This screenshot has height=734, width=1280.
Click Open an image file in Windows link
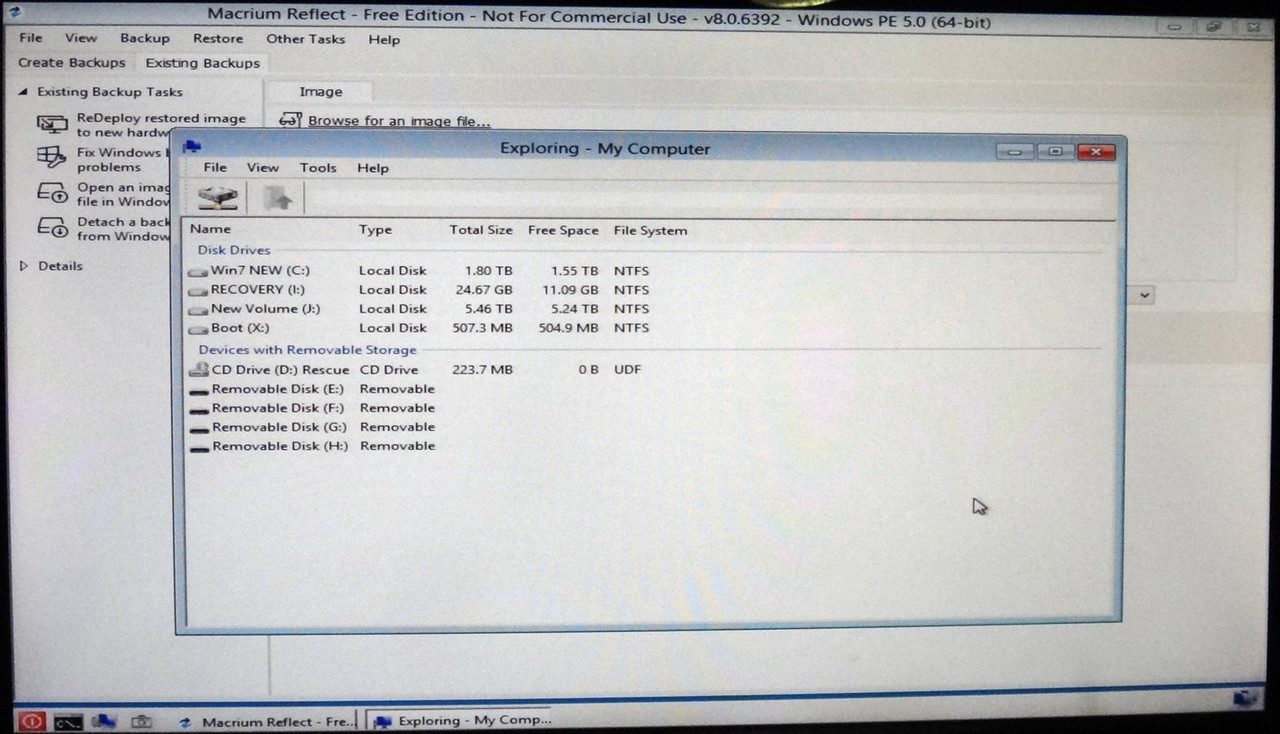pyautogui.click(x=124, y=194)
